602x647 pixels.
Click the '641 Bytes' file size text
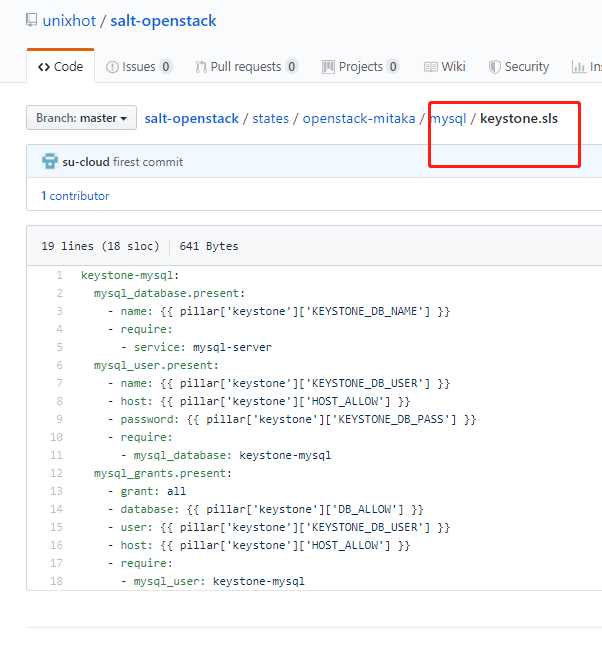pos(209,246)
